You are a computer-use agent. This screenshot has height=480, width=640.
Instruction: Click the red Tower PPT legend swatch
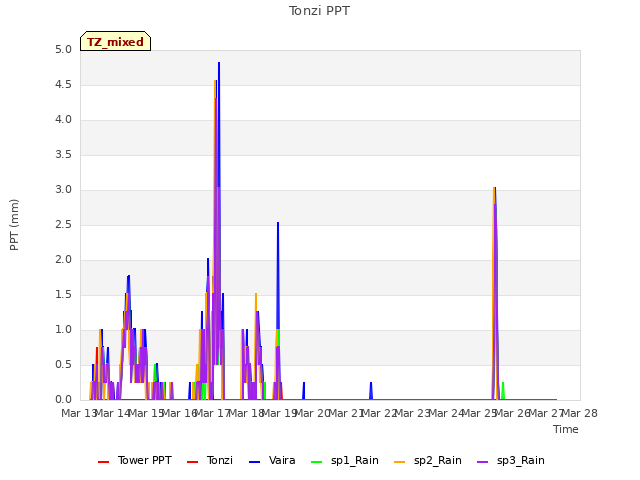point(104,462)
